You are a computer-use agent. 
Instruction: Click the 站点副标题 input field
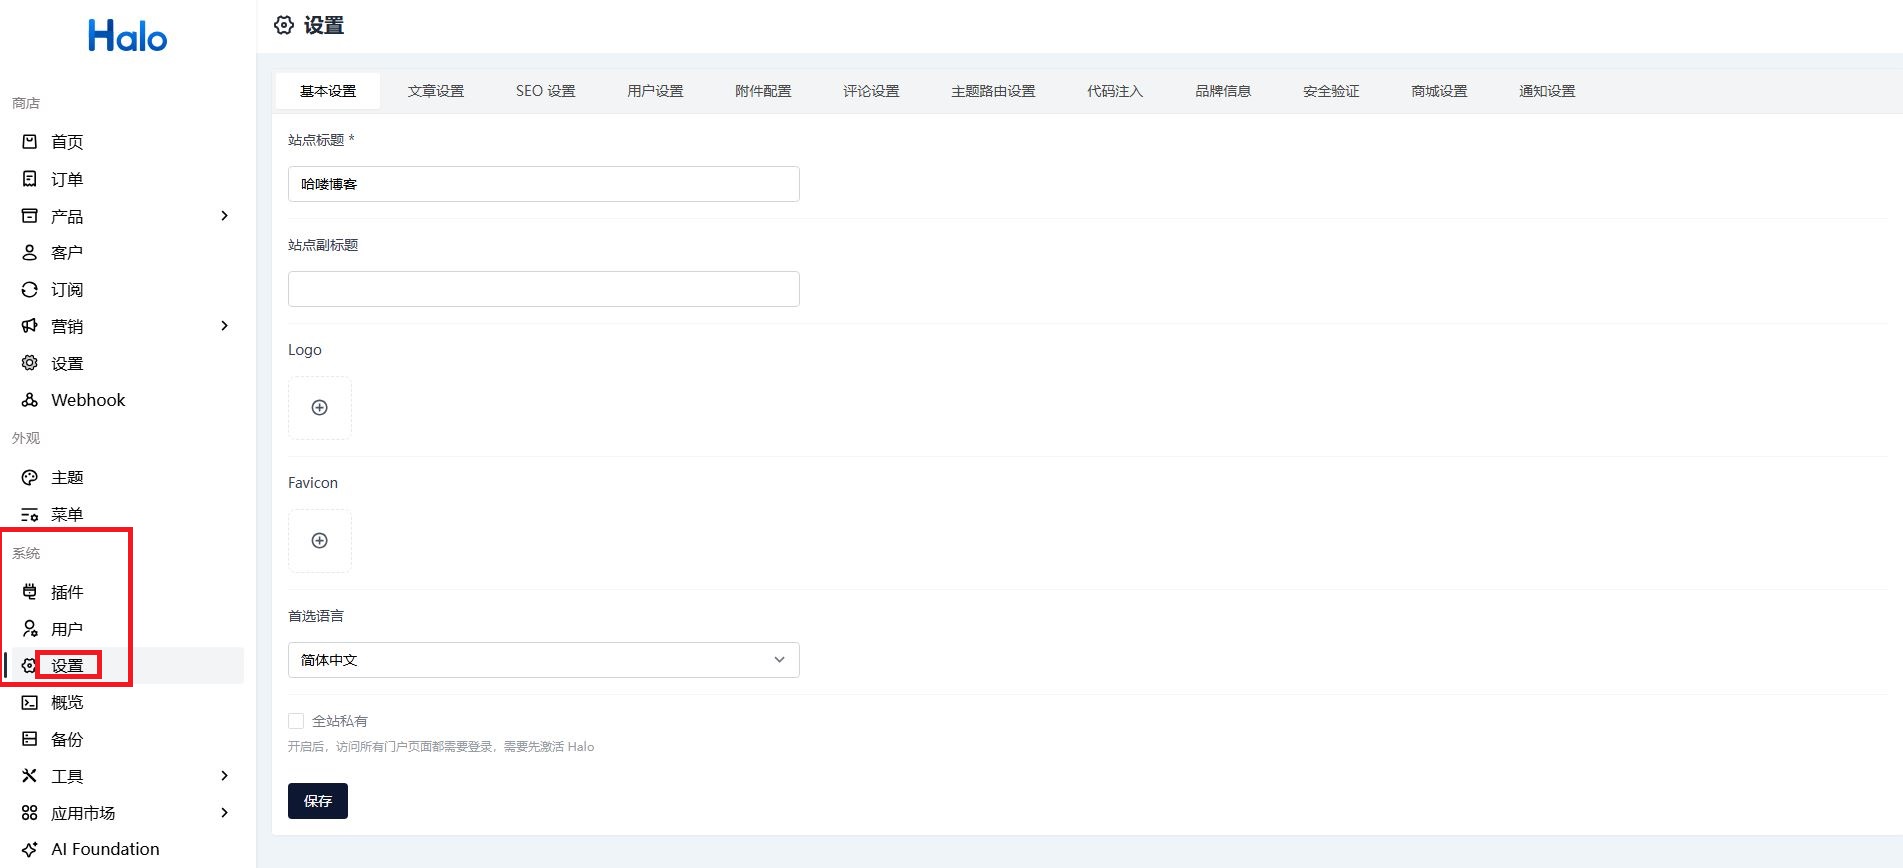click(x=544, y=289)
